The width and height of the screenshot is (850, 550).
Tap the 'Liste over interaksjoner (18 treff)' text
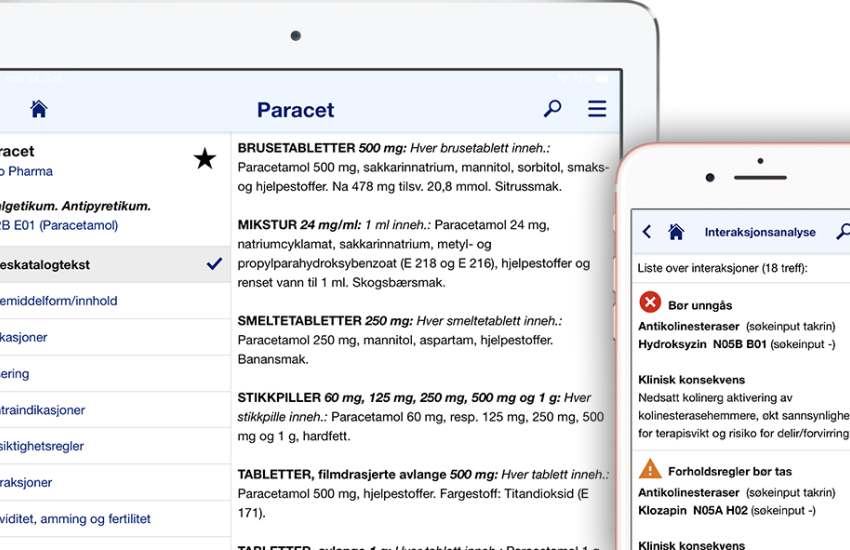[x=723, y=268]
